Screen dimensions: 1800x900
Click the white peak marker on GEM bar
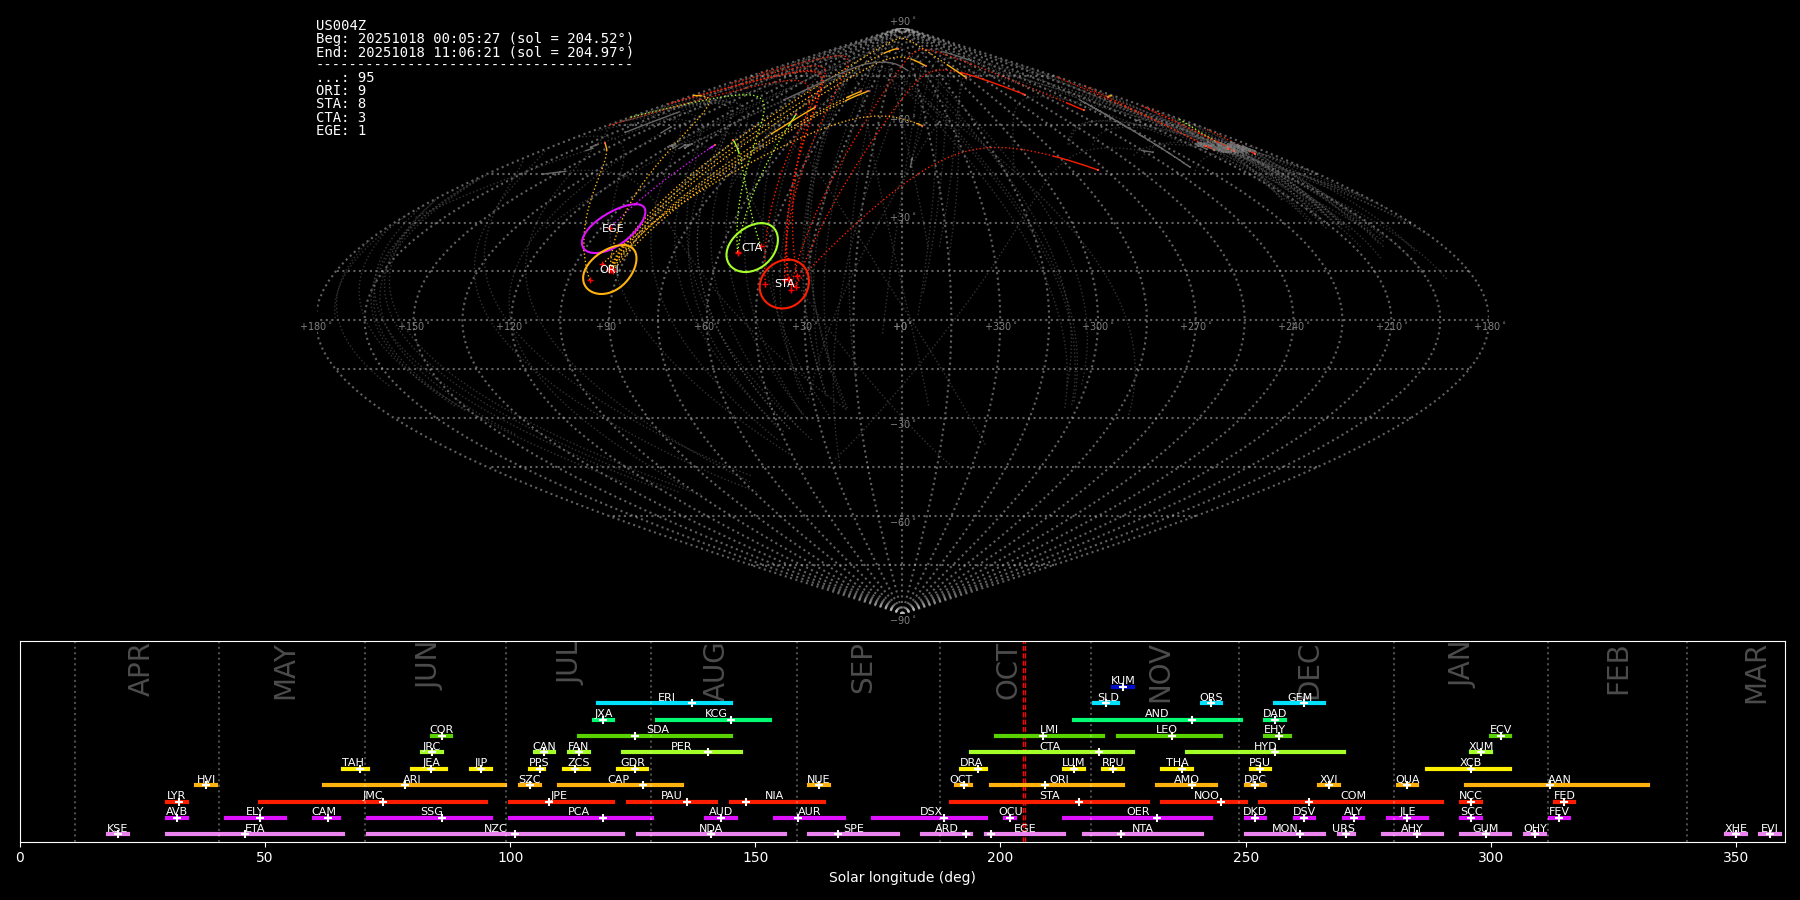point(1303,703)
